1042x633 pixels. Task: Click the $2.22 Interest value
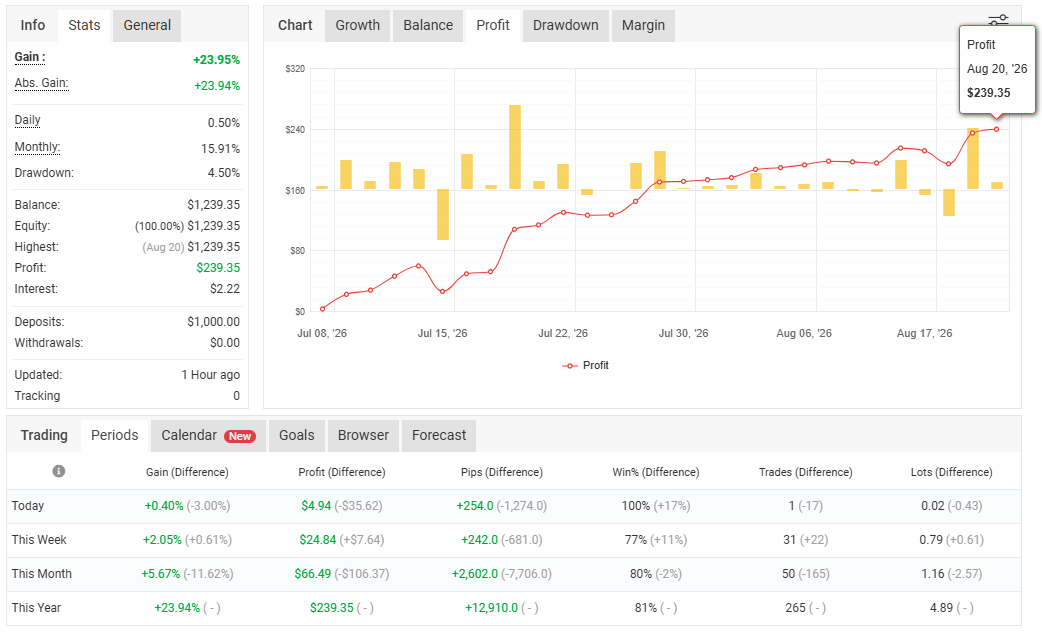click(225, 289)
